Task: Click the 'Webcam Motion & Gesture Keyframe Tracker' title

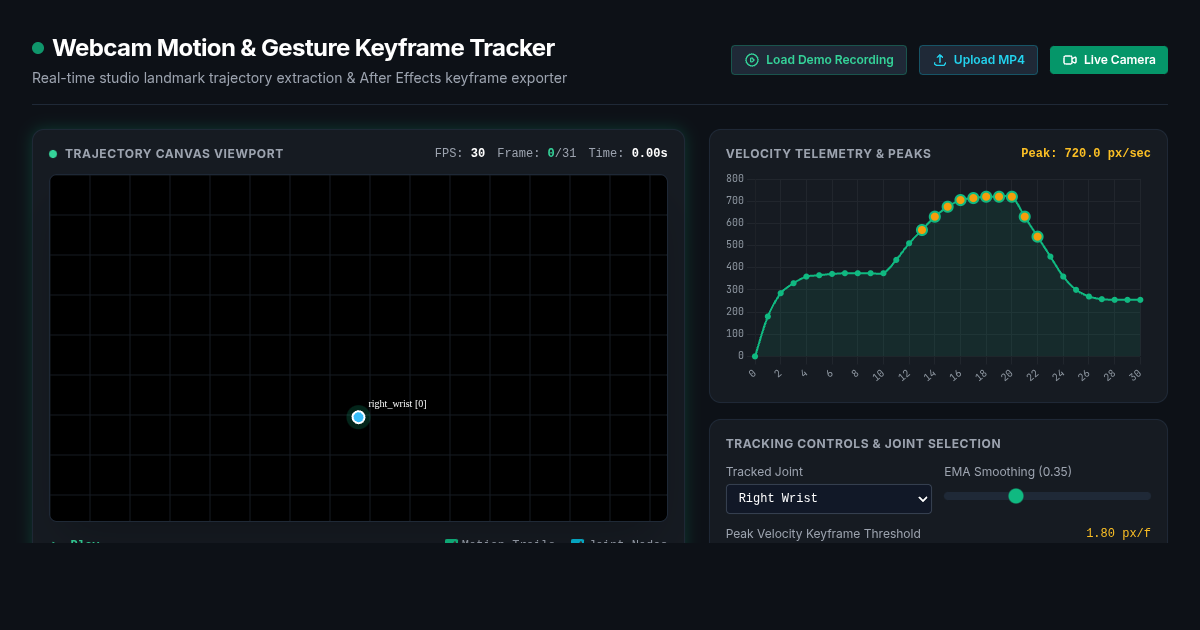Action: pyautogui.click(x=303, y=48)
